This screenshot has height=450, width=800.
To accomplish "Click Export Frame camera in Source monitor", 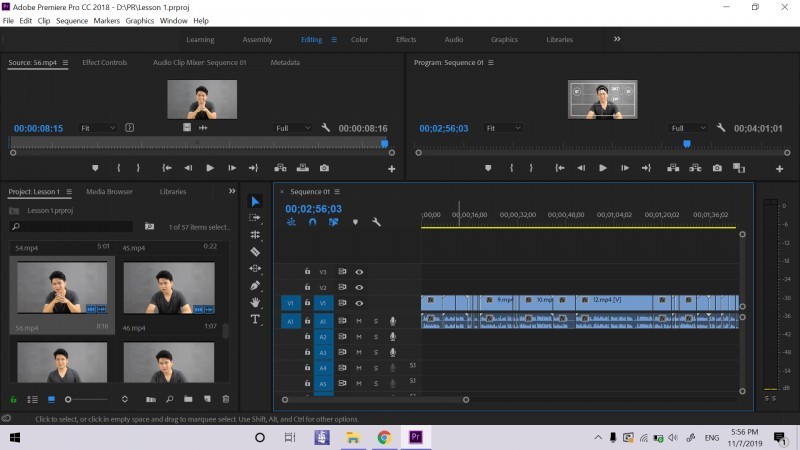I will tap(324, 168).
